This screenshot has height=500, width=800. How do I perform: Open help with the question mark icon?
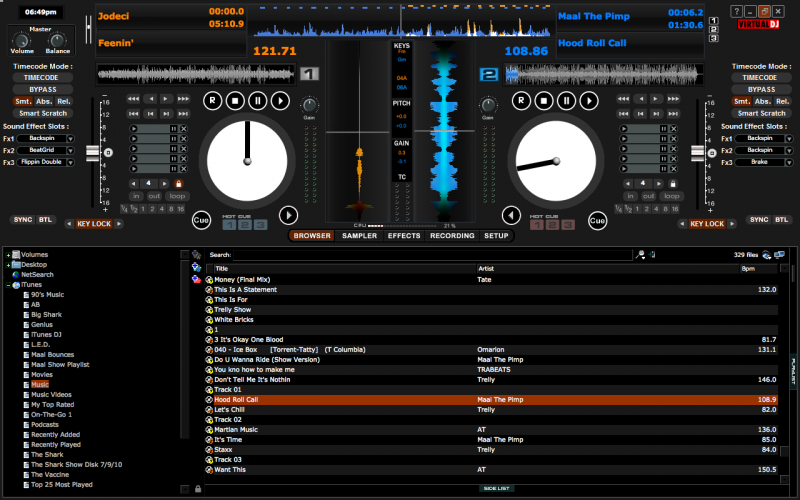click(736, 11)
